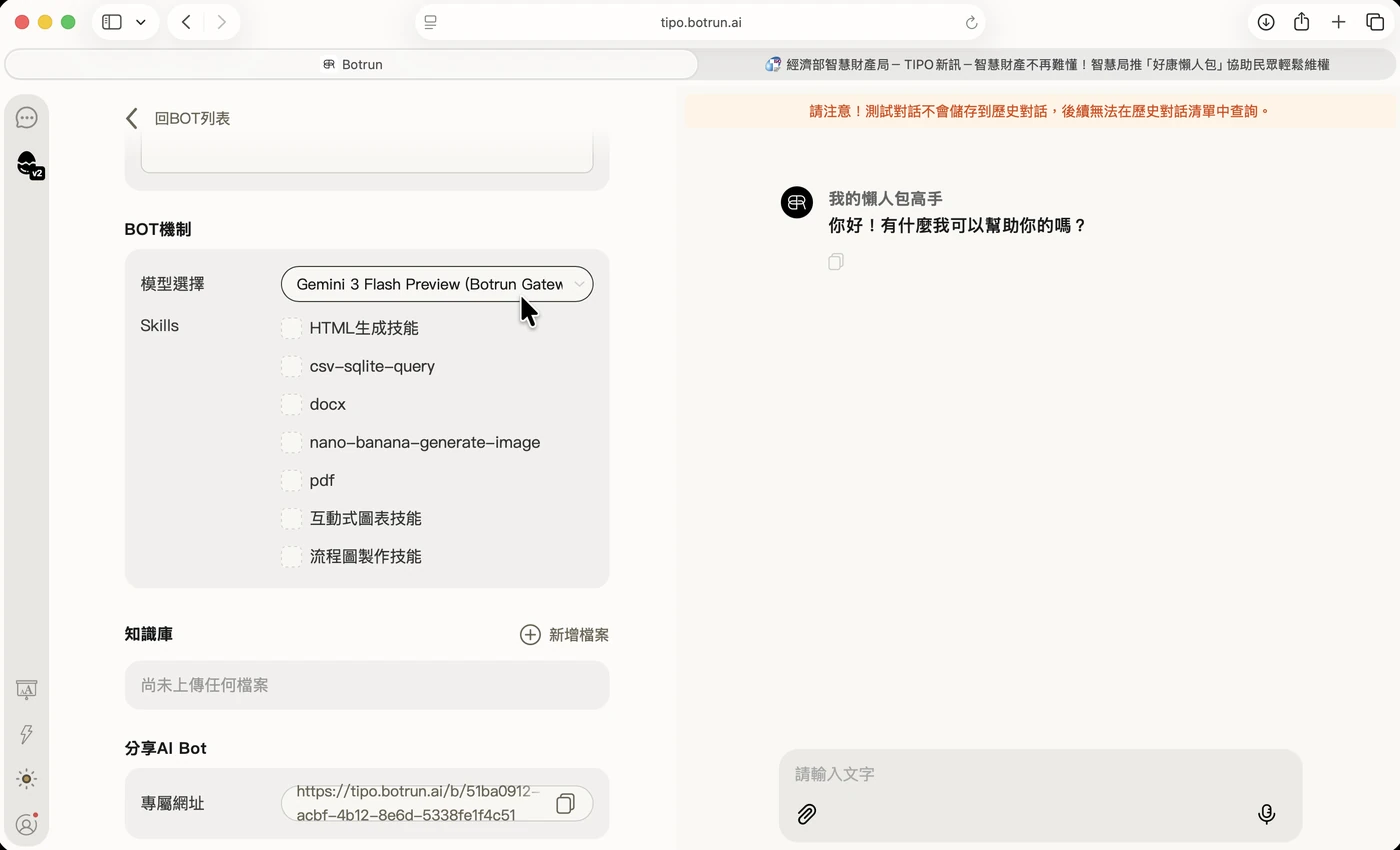Enable the 流程圖製作技能 checkbox
Viewport: 1400px width, 850px height.
pyautogui.click(x=291, y=556)
